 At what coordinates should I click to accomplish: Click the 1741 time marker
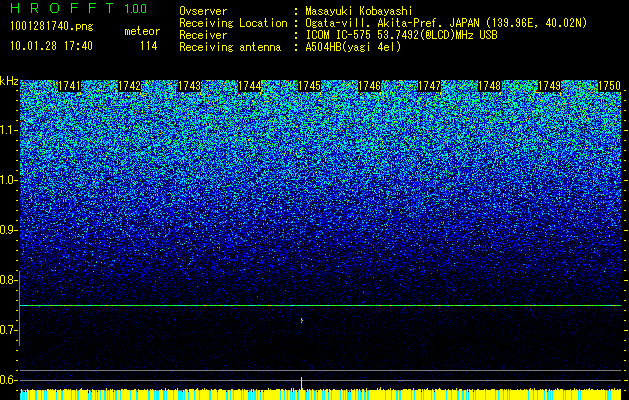point(69,86)
